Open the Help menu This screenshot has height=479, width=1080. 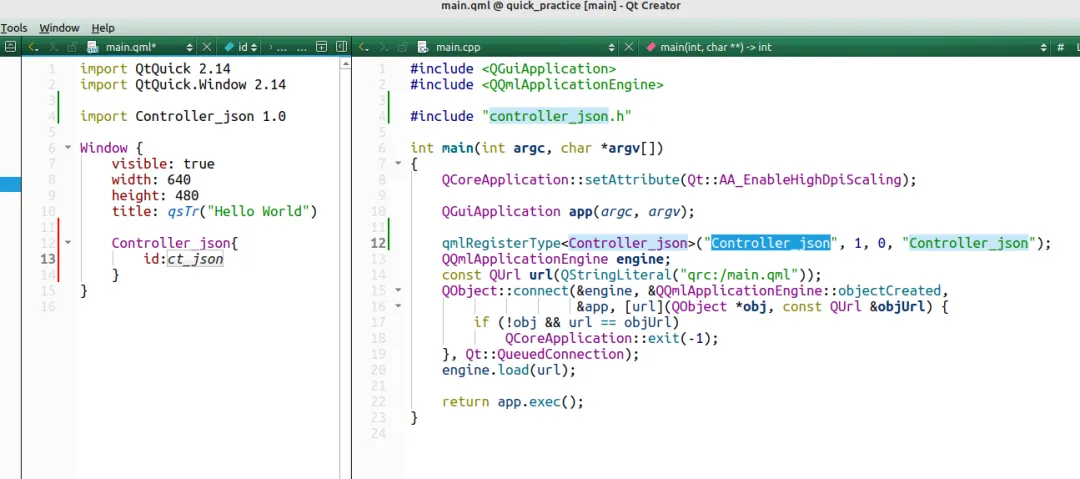pyautogui.click(x=103, y=28)
